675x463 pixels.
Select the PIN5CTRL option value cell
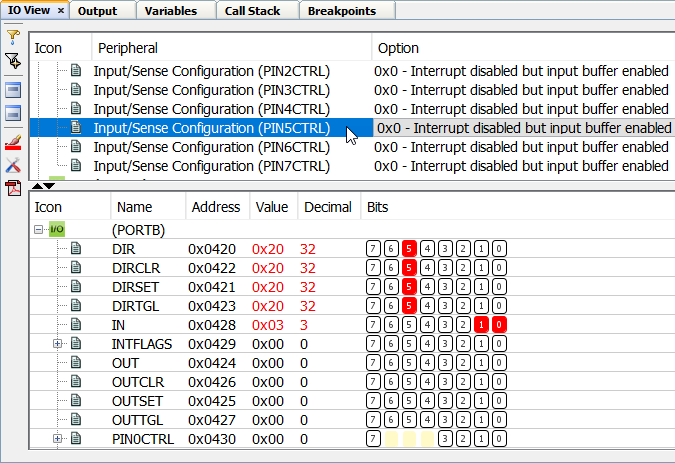pyautogui.click(x=522, y=128)
